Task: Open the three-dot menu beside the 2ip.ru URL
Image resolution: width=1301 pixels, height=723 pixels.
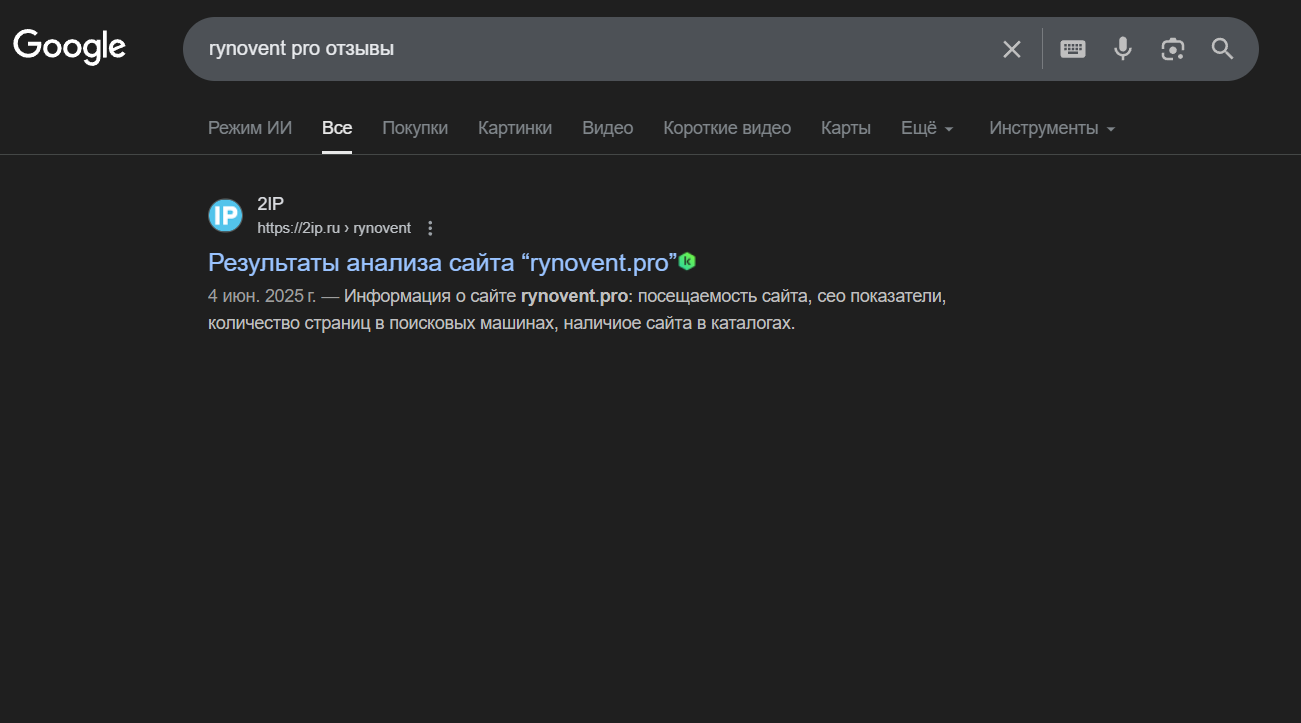Action: click(431, 228)
